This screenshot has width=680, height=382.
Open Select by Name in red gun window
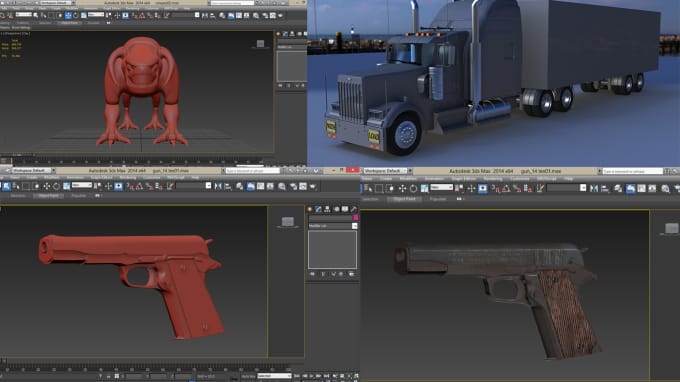pyautogui.click(x=16, y=186)
